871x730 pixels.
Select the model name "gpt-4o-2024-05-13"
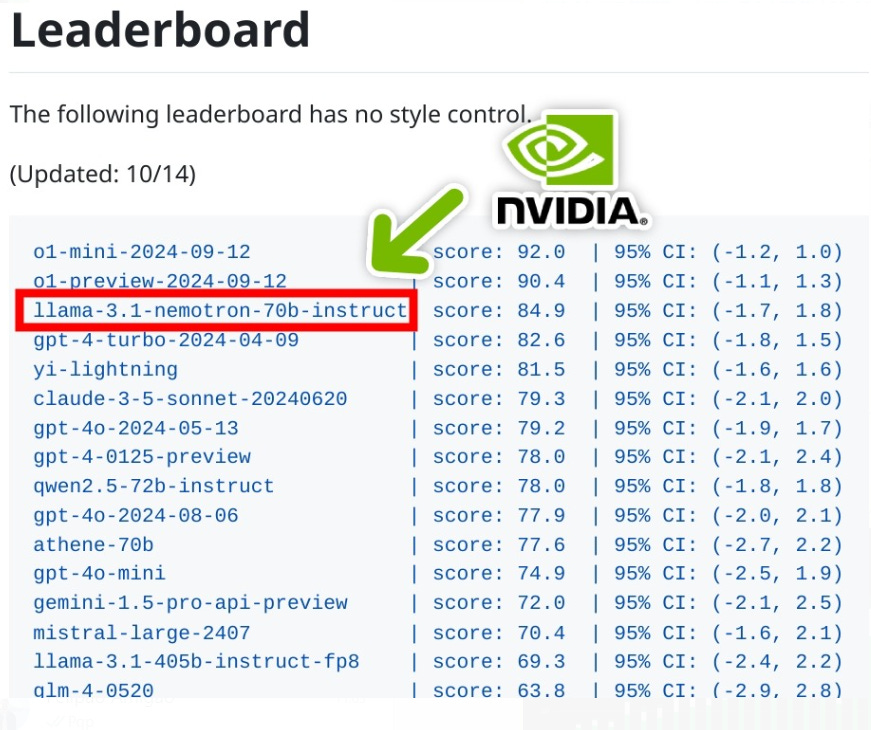point(136,428)
